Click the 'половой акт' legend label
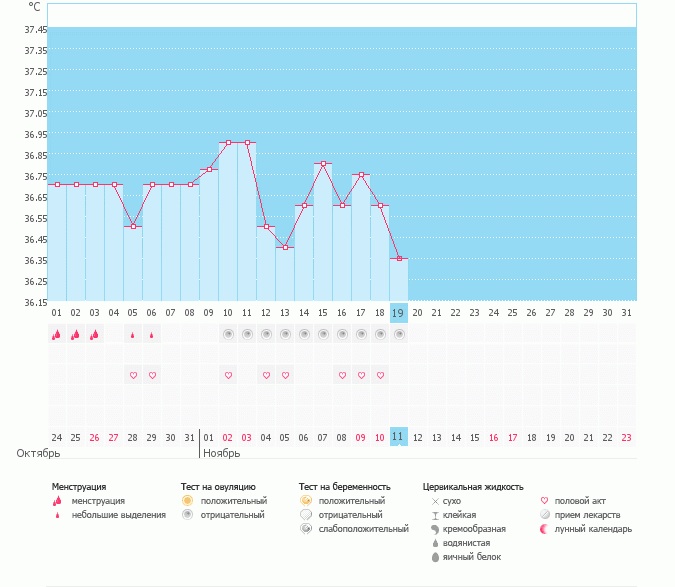This screenshot has width=675, height=587. pyautogui.click(x=580, y=500)
